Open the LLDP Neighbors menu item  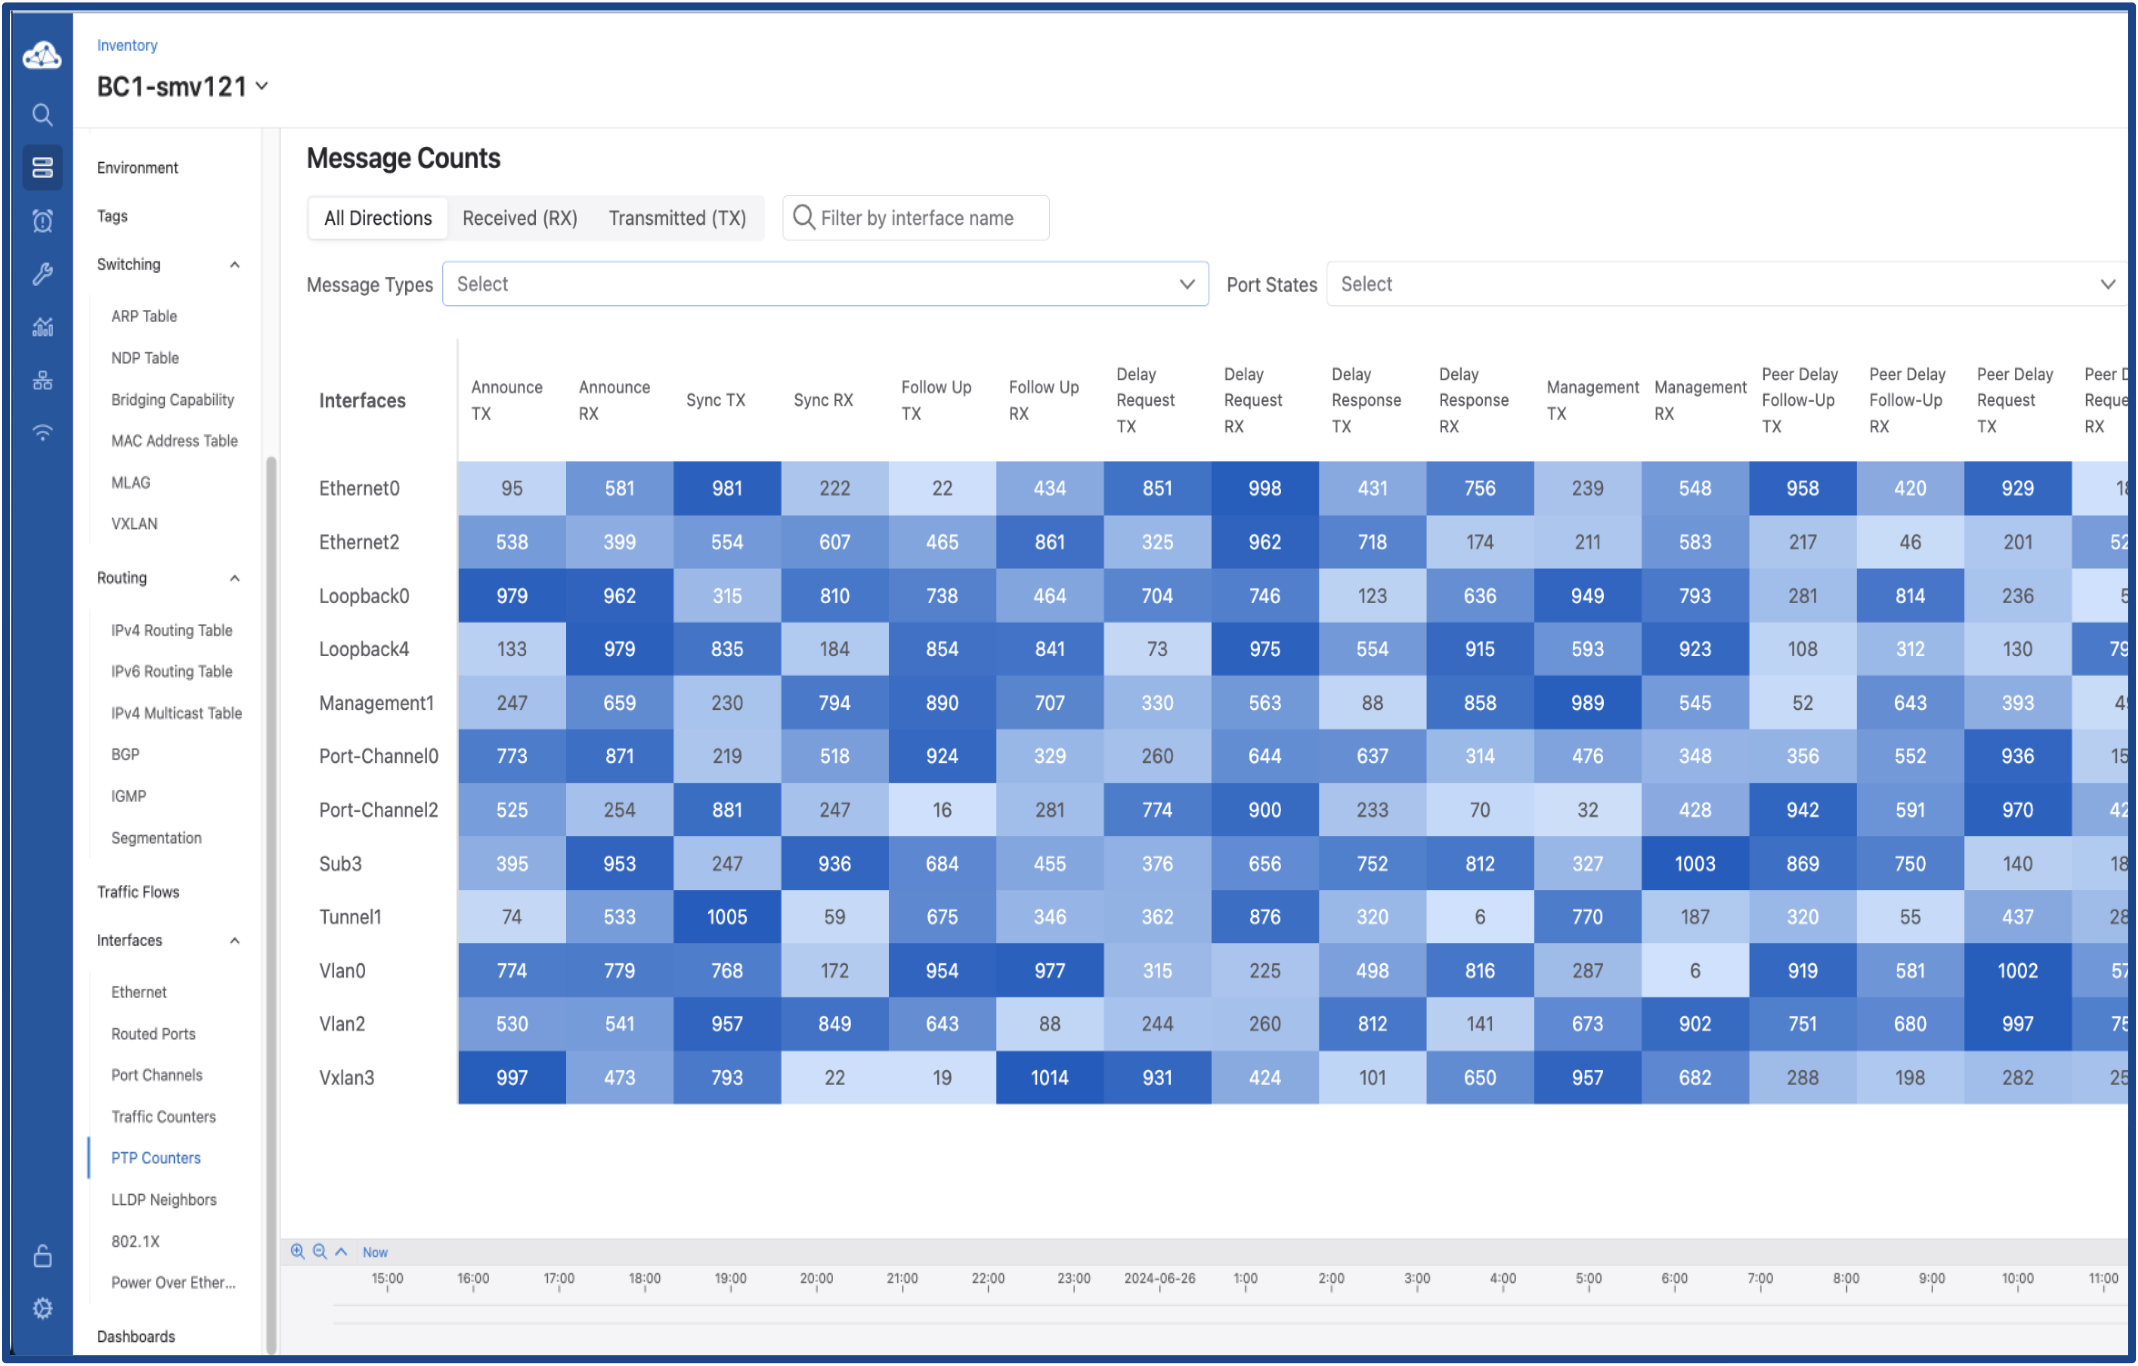[x=164, y=1199]
